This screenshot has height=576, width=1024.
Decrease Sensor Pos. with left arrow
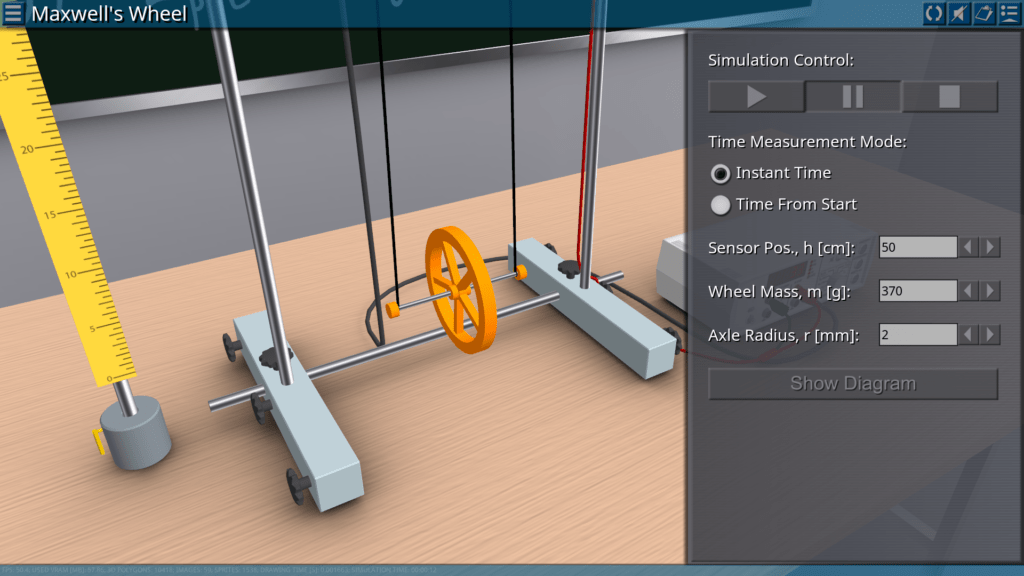point(969,247)
